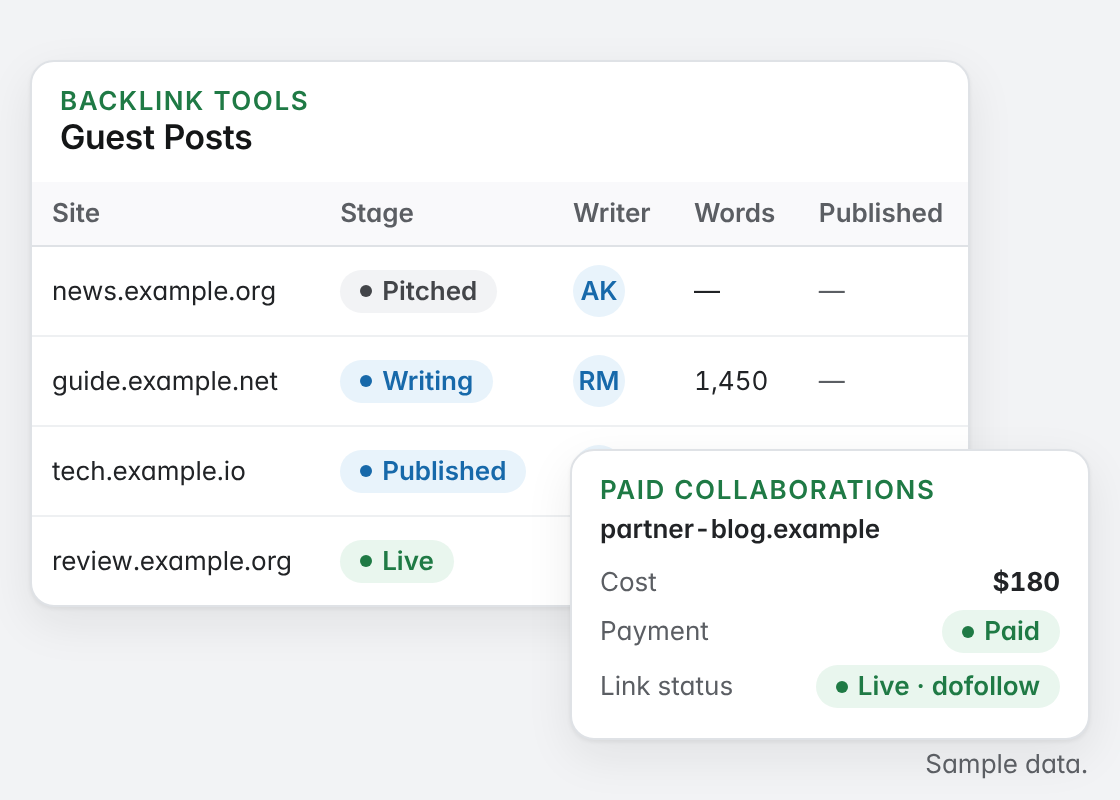Open the review.example.org row
This screenshot has height=800, width=1120.
(301, 561)
